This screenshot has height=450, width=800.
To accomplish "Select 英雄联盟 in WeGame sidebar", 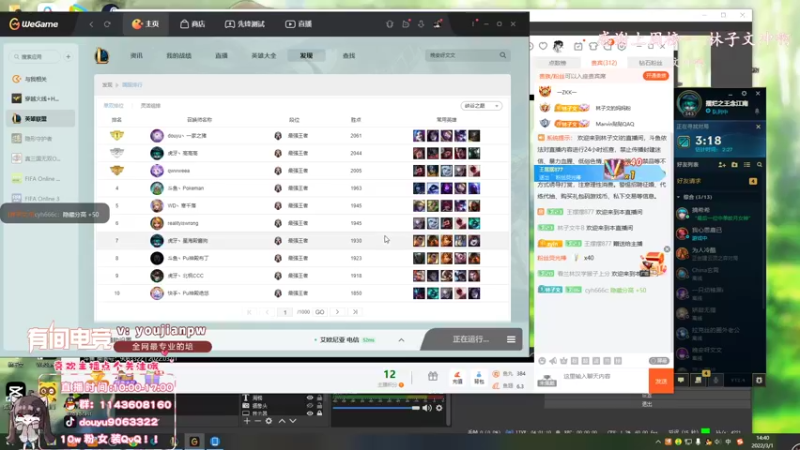I will pyautogui.click(x=41, y=118).
